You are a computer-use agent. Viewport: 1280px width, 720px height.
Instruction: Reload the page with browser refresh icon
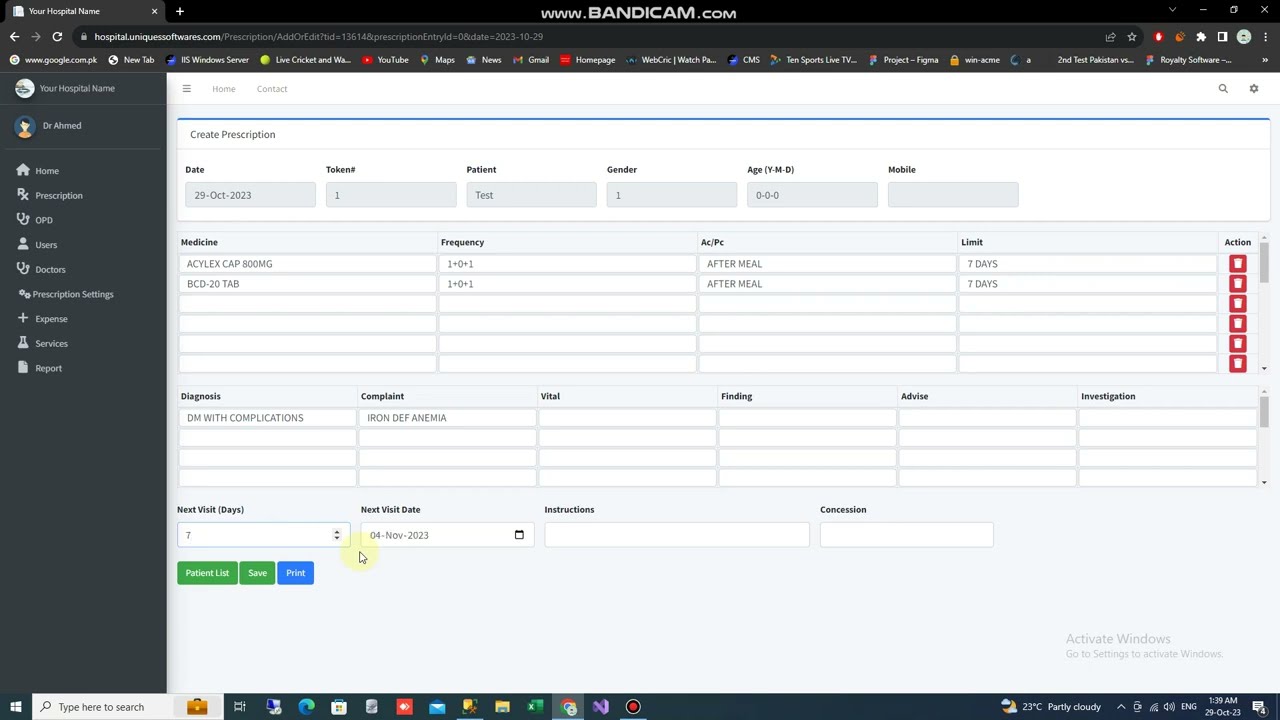(57, 37)
